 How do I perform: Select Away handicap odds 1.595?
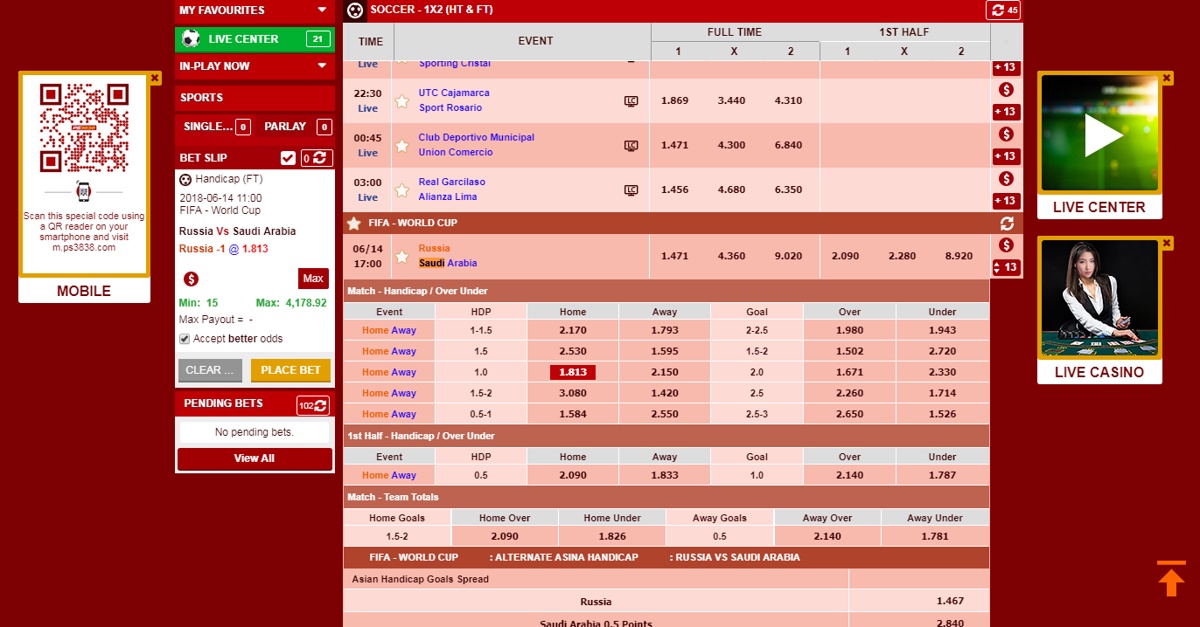point(665,351)
